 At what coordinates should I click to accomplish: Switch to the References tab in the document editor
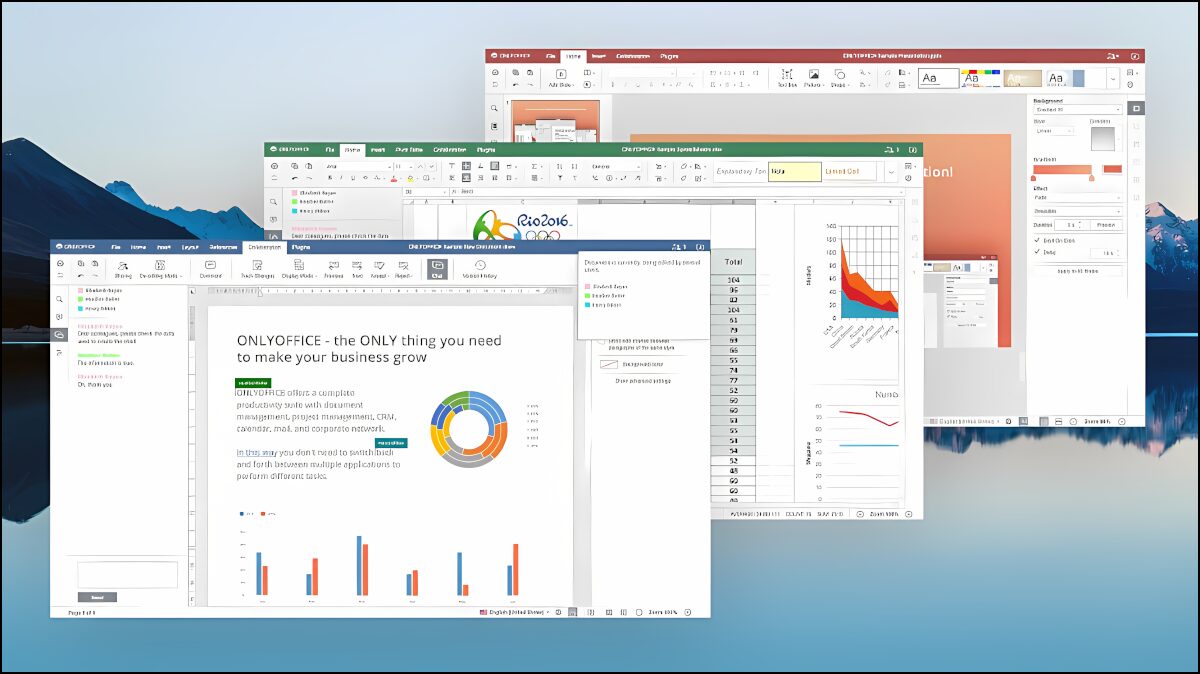223,246
